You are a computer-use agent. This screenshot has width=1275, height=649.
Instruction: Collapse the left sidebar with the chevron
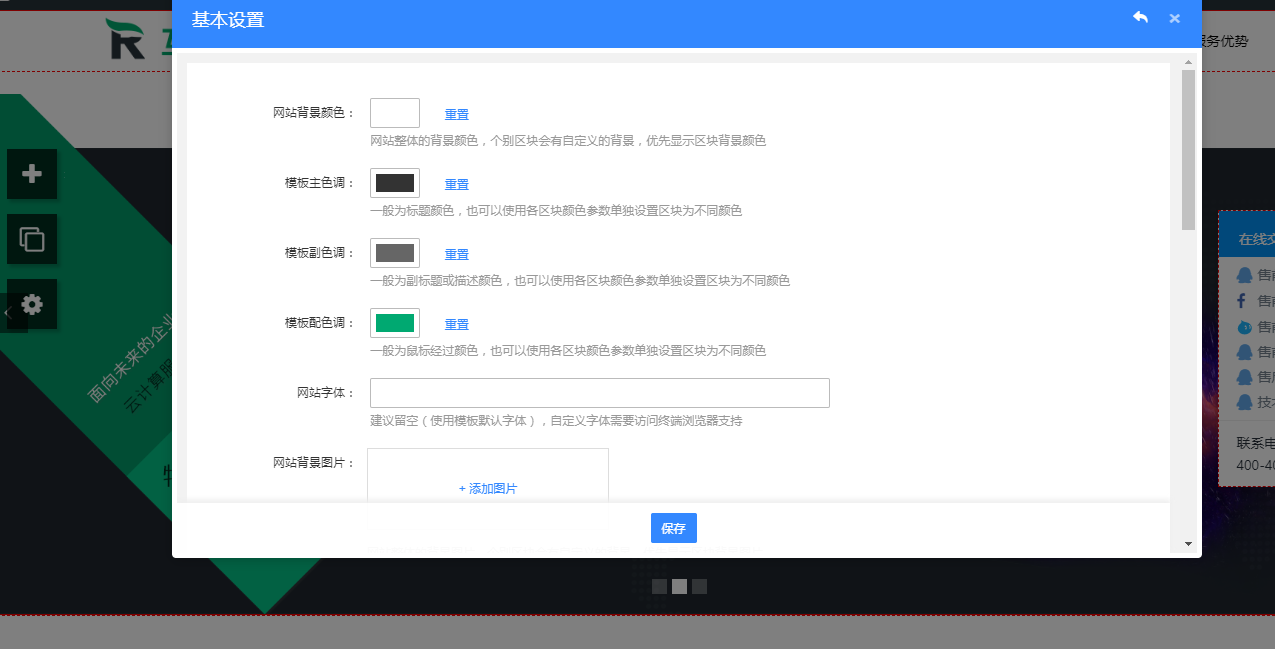coord(8,312)
